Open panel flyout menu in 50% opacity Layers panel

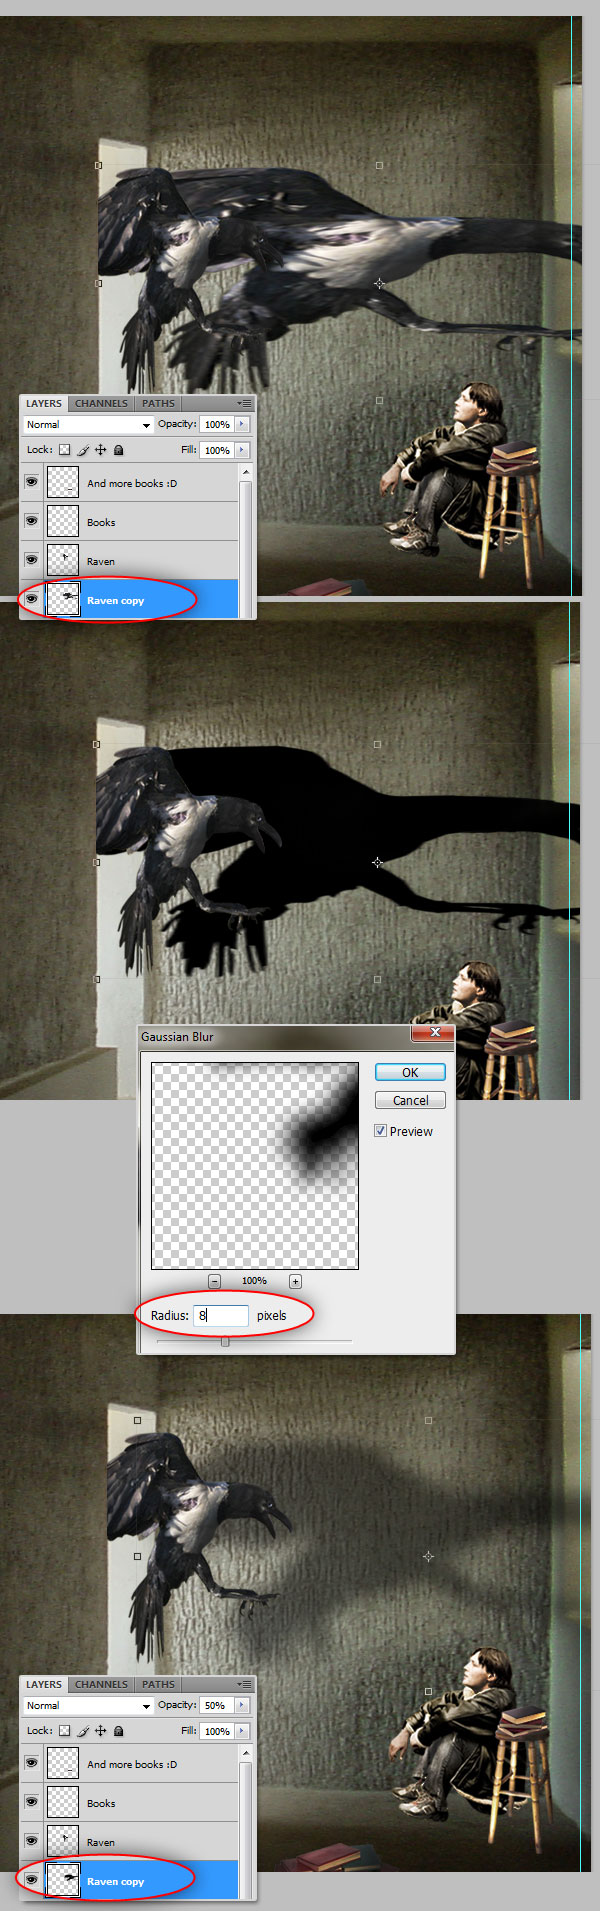pos(244,1685)
